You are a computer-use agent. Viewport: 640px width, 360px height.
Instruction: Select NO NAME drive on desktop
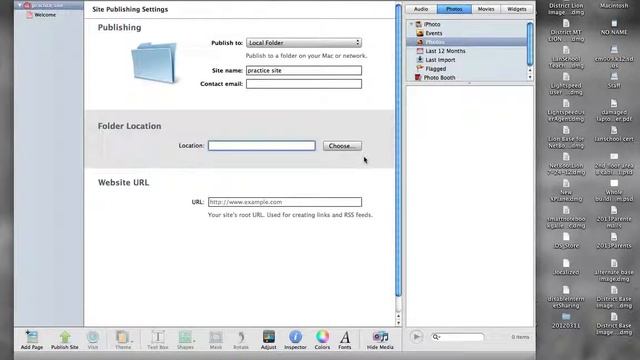614,27
